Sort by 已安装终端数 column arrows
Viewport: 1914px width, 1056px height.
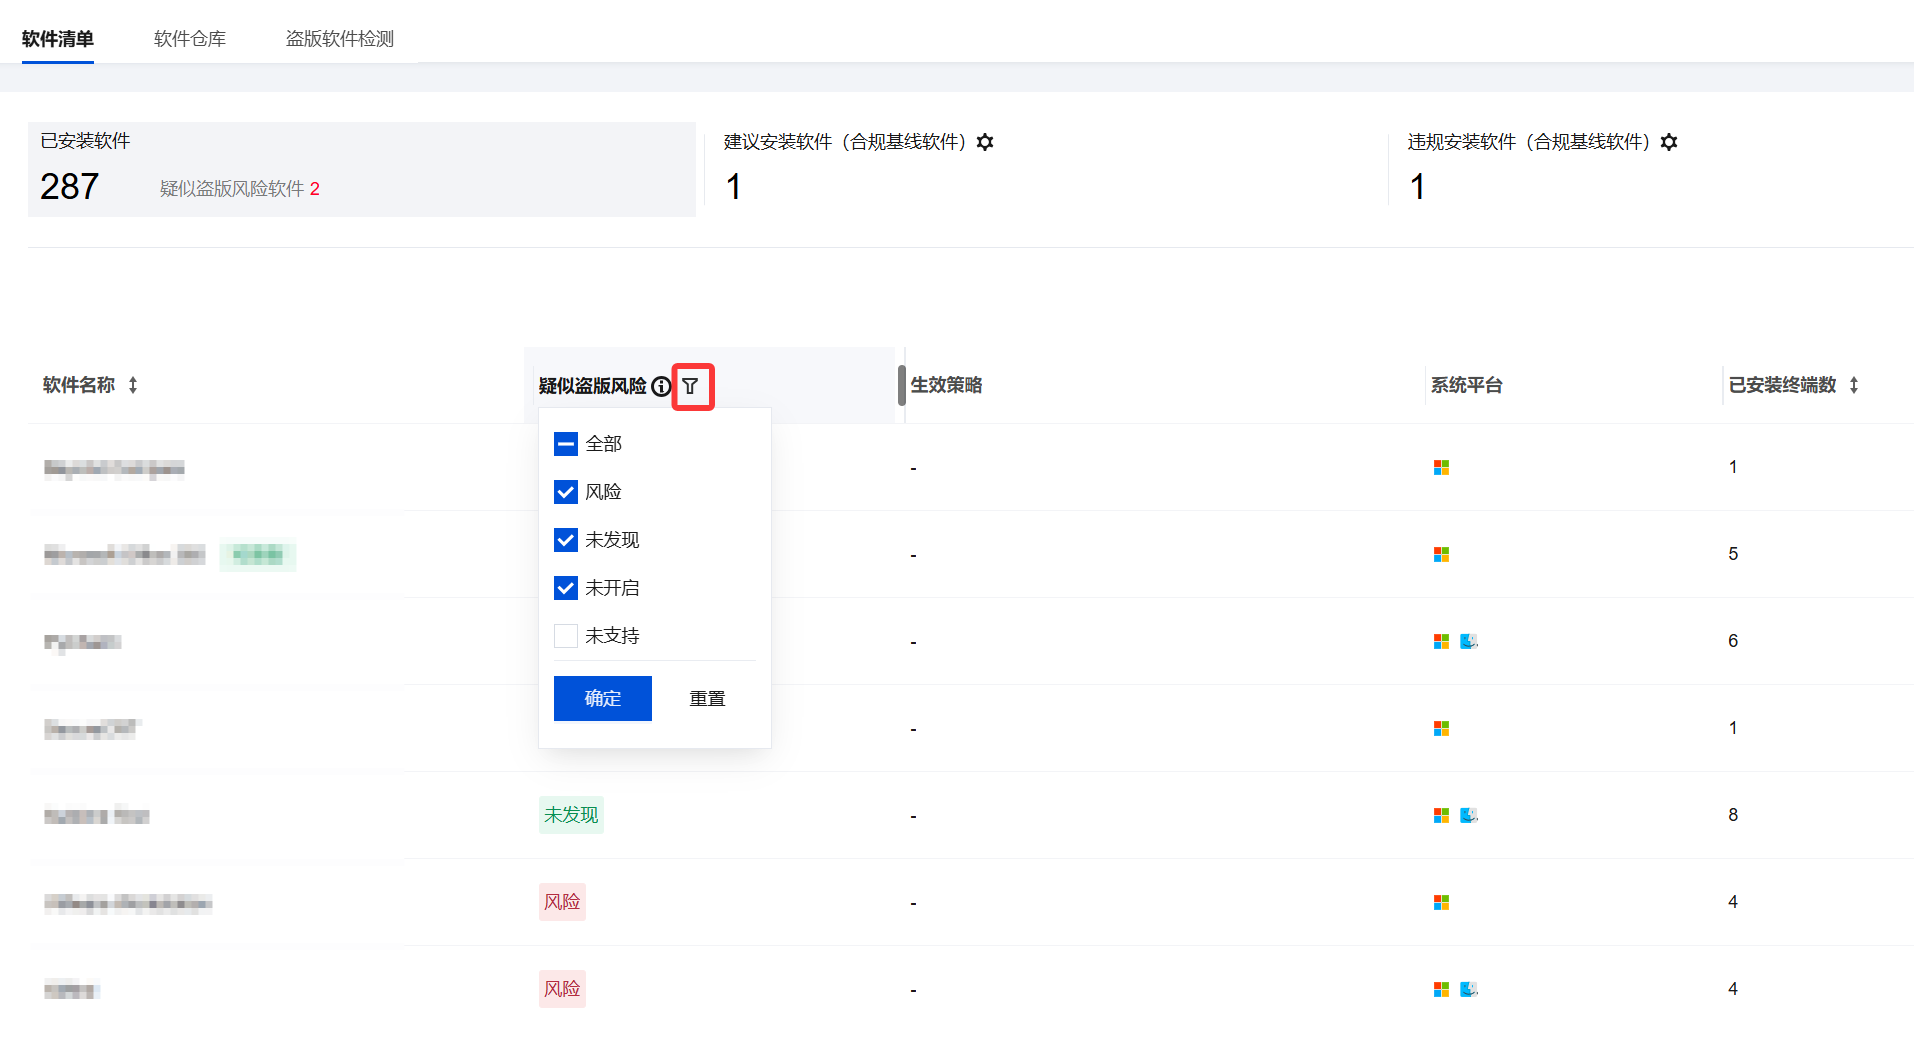pyautogui.click(x=1854, y=385)
